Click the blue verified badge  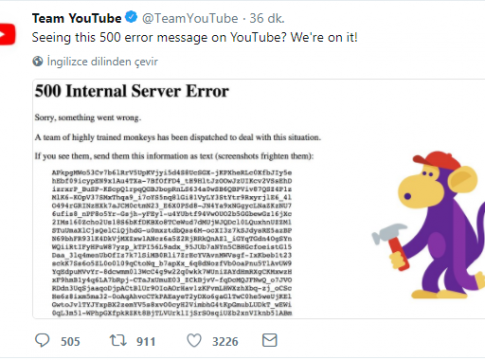tap(131, 17)
